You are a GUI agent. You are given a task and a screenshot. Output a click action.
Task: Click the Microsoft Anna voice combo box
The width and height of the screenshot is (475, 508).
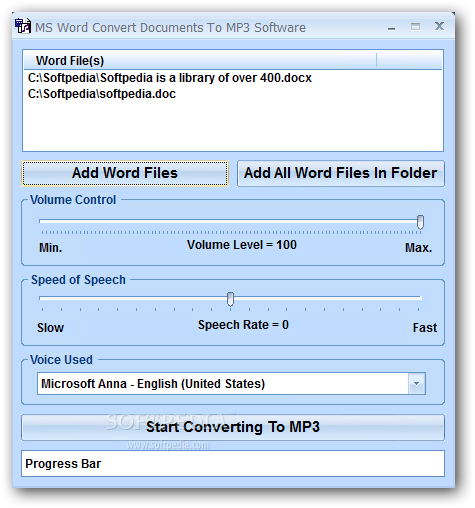coord(231,384)
